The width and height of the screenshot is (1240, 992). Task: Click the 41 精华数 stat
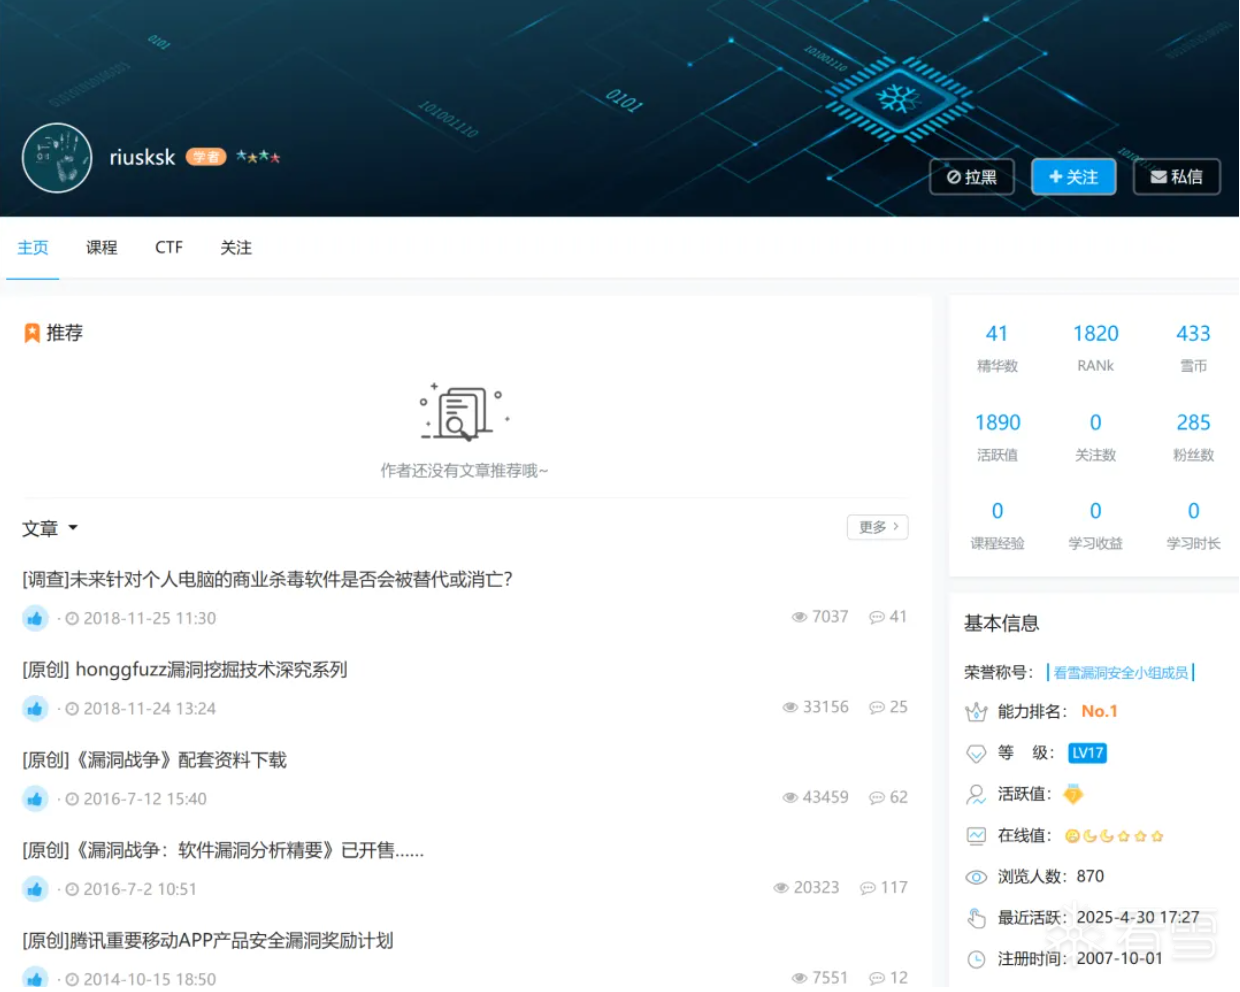997,347
